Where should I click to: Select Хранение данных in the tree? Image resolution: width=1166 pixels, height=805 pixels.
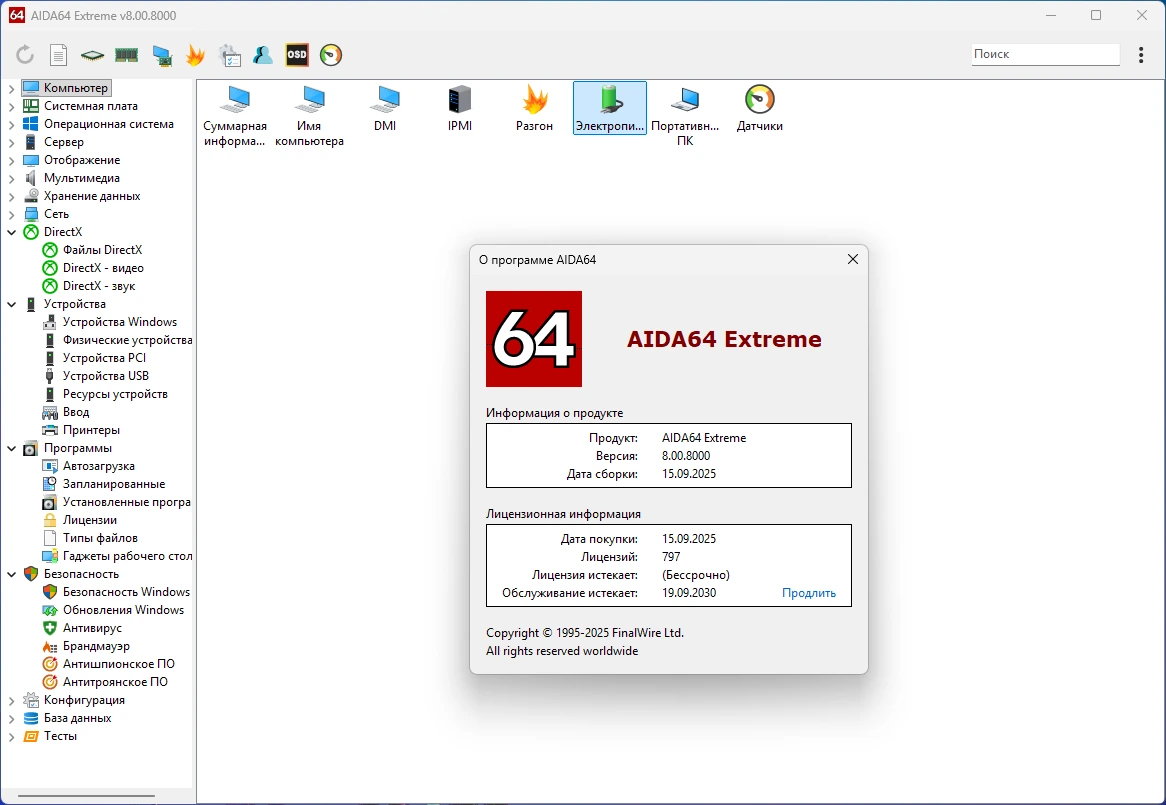(91, 196)
